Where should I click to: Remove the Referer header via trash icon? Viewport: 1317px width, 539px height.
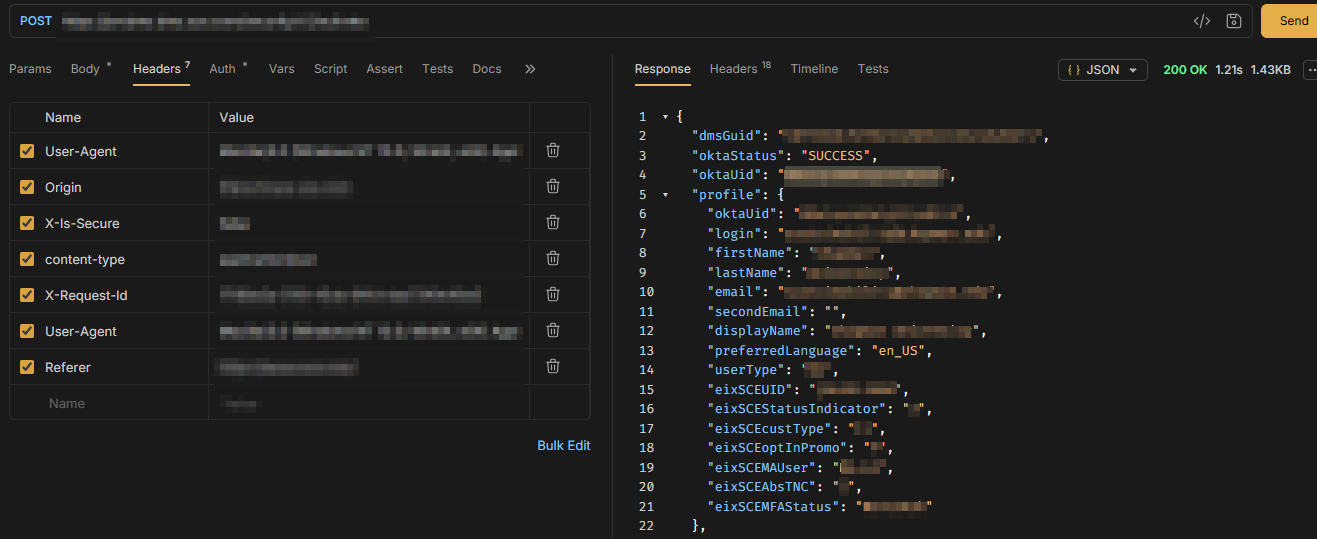point(552,366)
